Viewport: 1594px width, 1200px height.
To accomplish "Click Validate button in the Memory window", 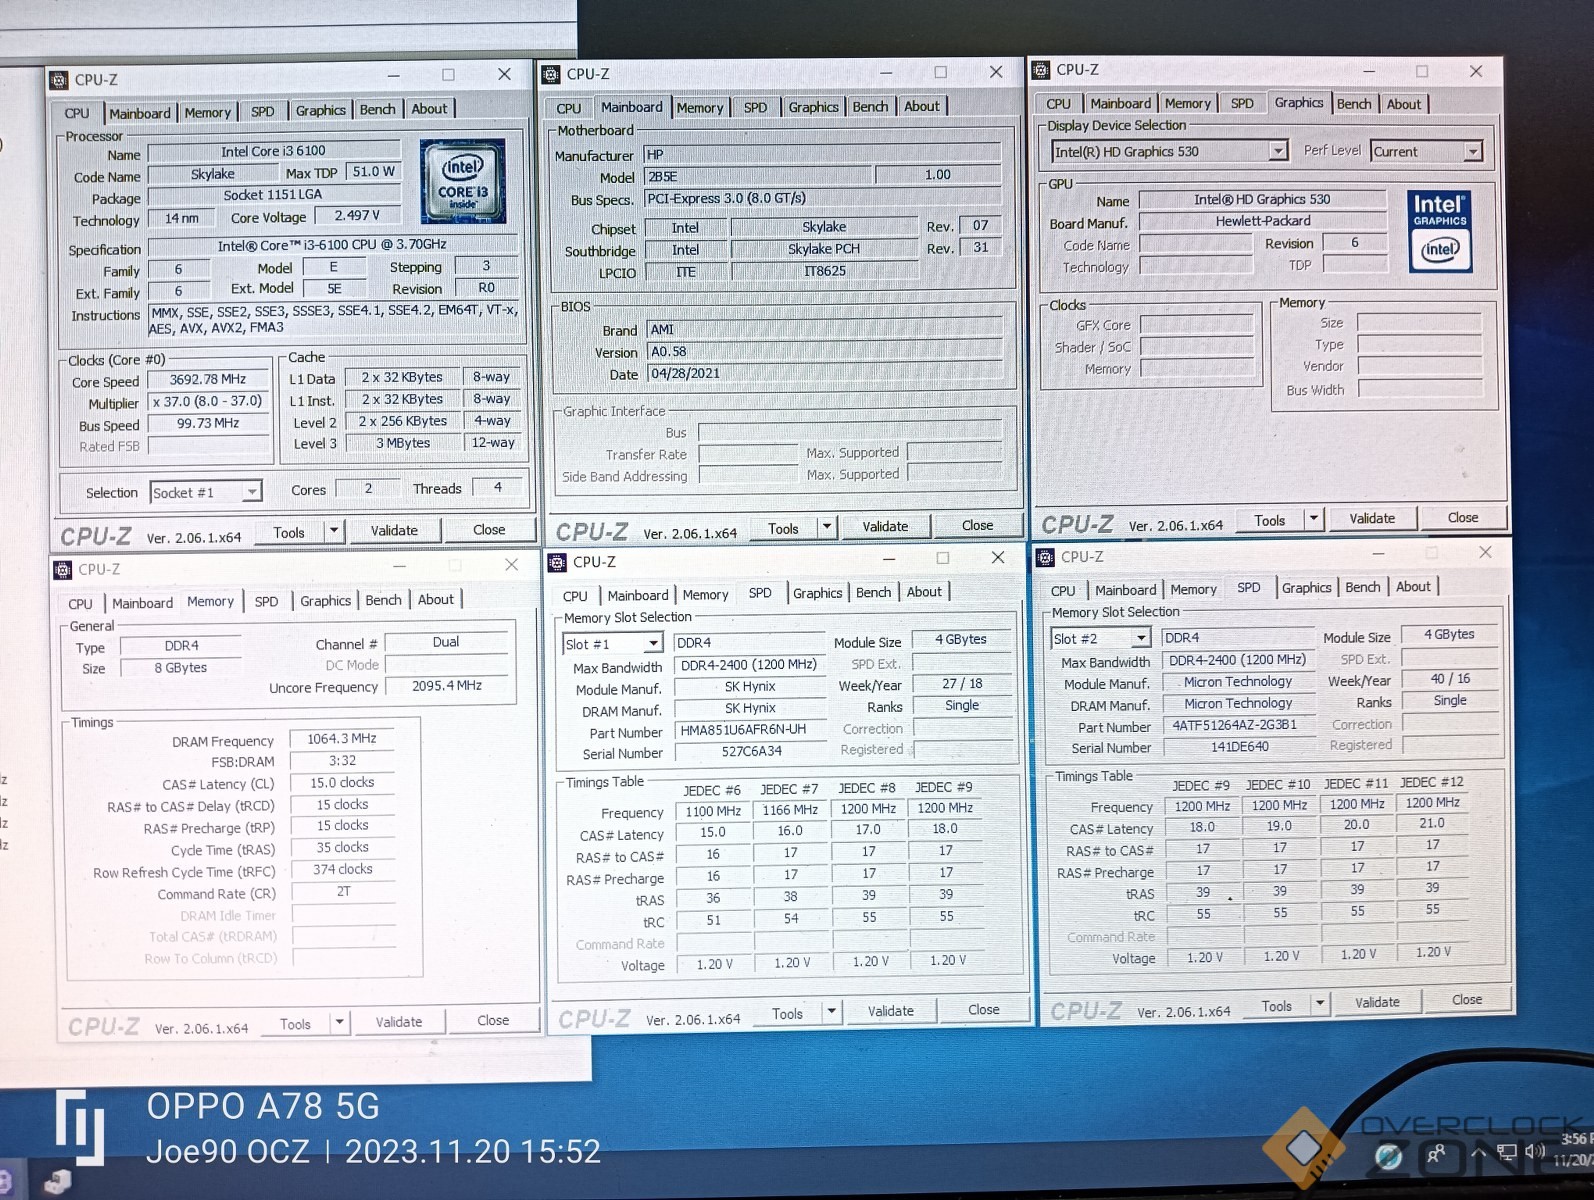I will tap(398, 1022).
